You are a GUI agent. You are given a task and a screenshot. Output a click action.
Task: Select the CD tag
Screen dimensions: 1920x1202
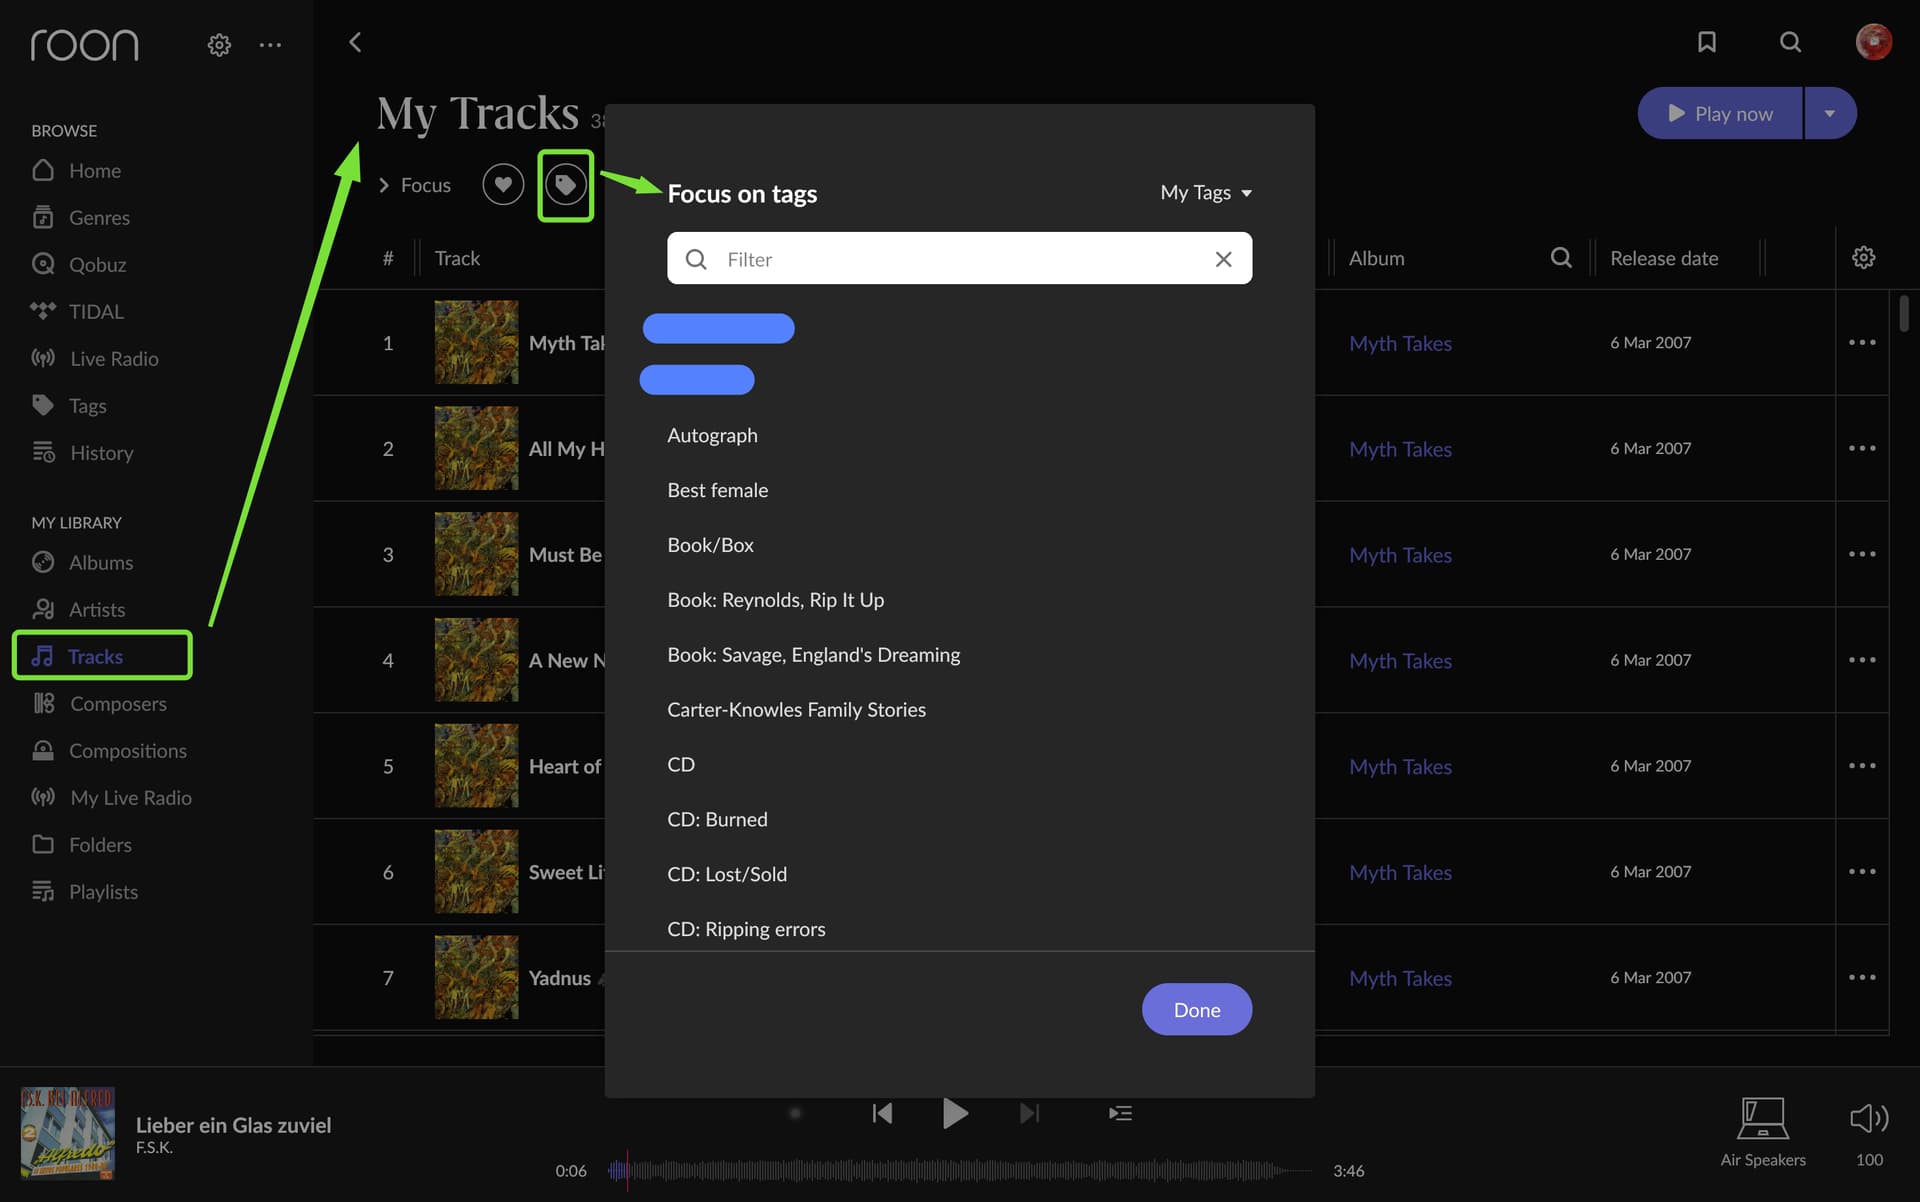(681, 765)
